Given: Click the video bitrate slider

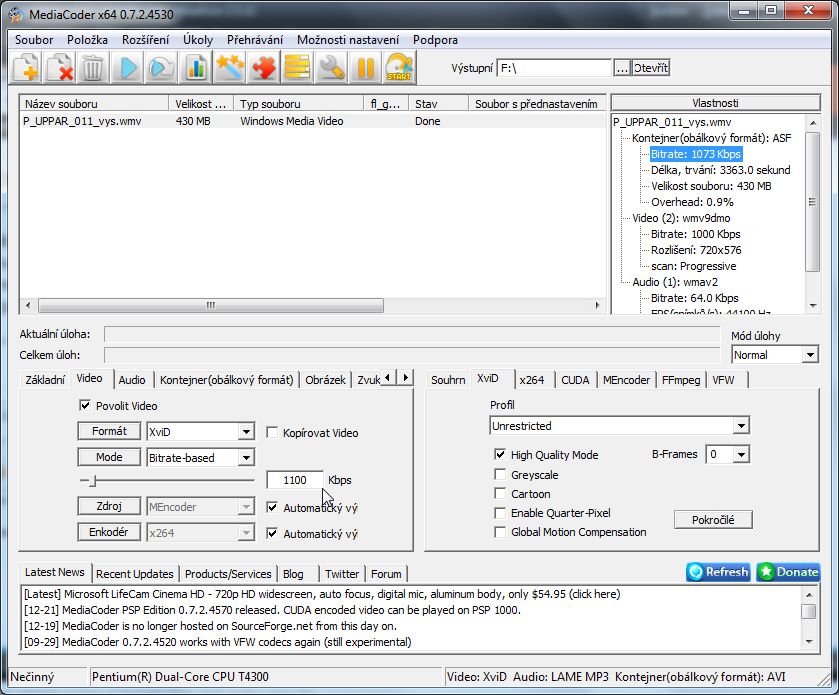Looking at the screenshot, I should point(166,481).
